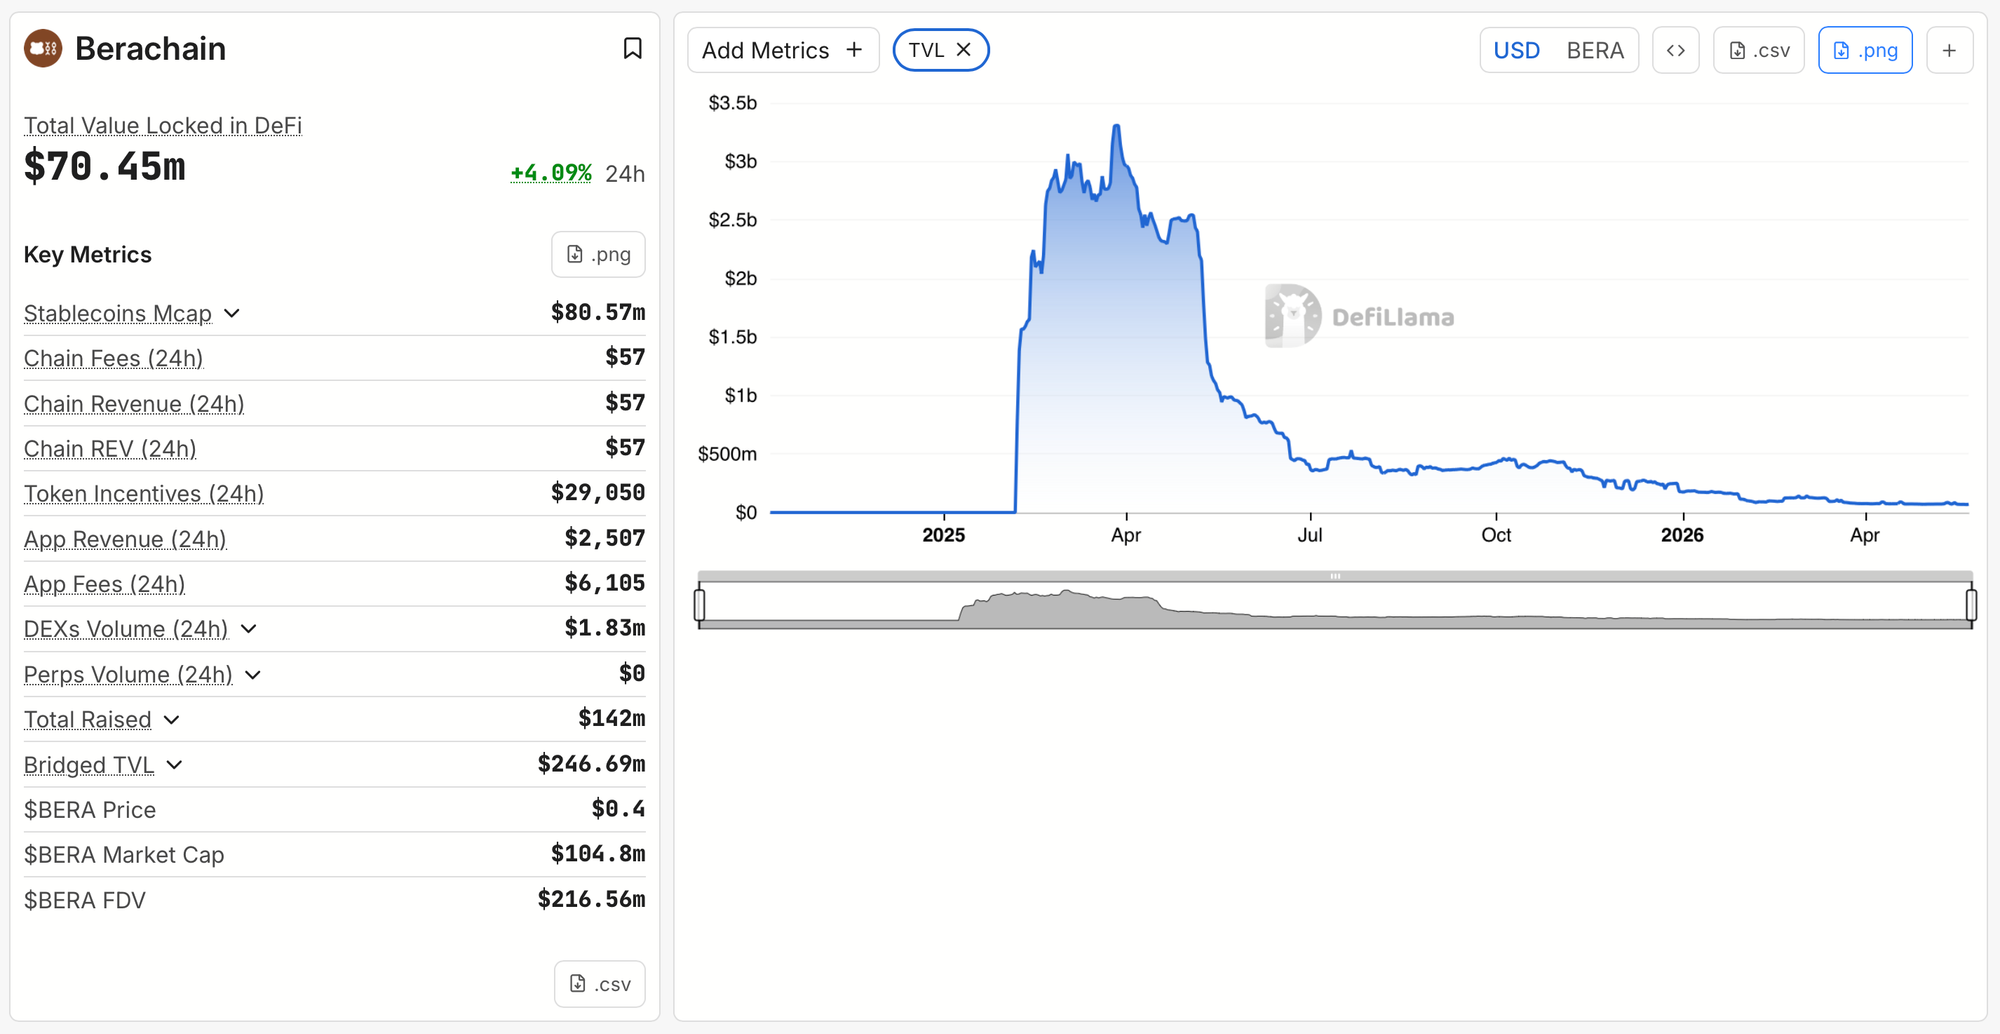The height and width of the screenshot is (1034, 2000).
Task: Click the top grip bar of the range selector
Action: coord(1335,576)
